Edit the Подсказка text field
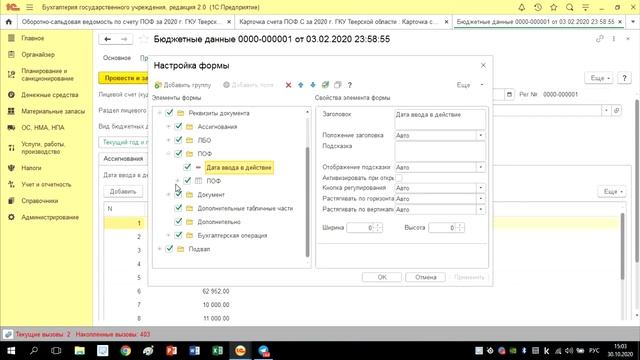Screen dimensions: 640x360 (x=440, y=151)
